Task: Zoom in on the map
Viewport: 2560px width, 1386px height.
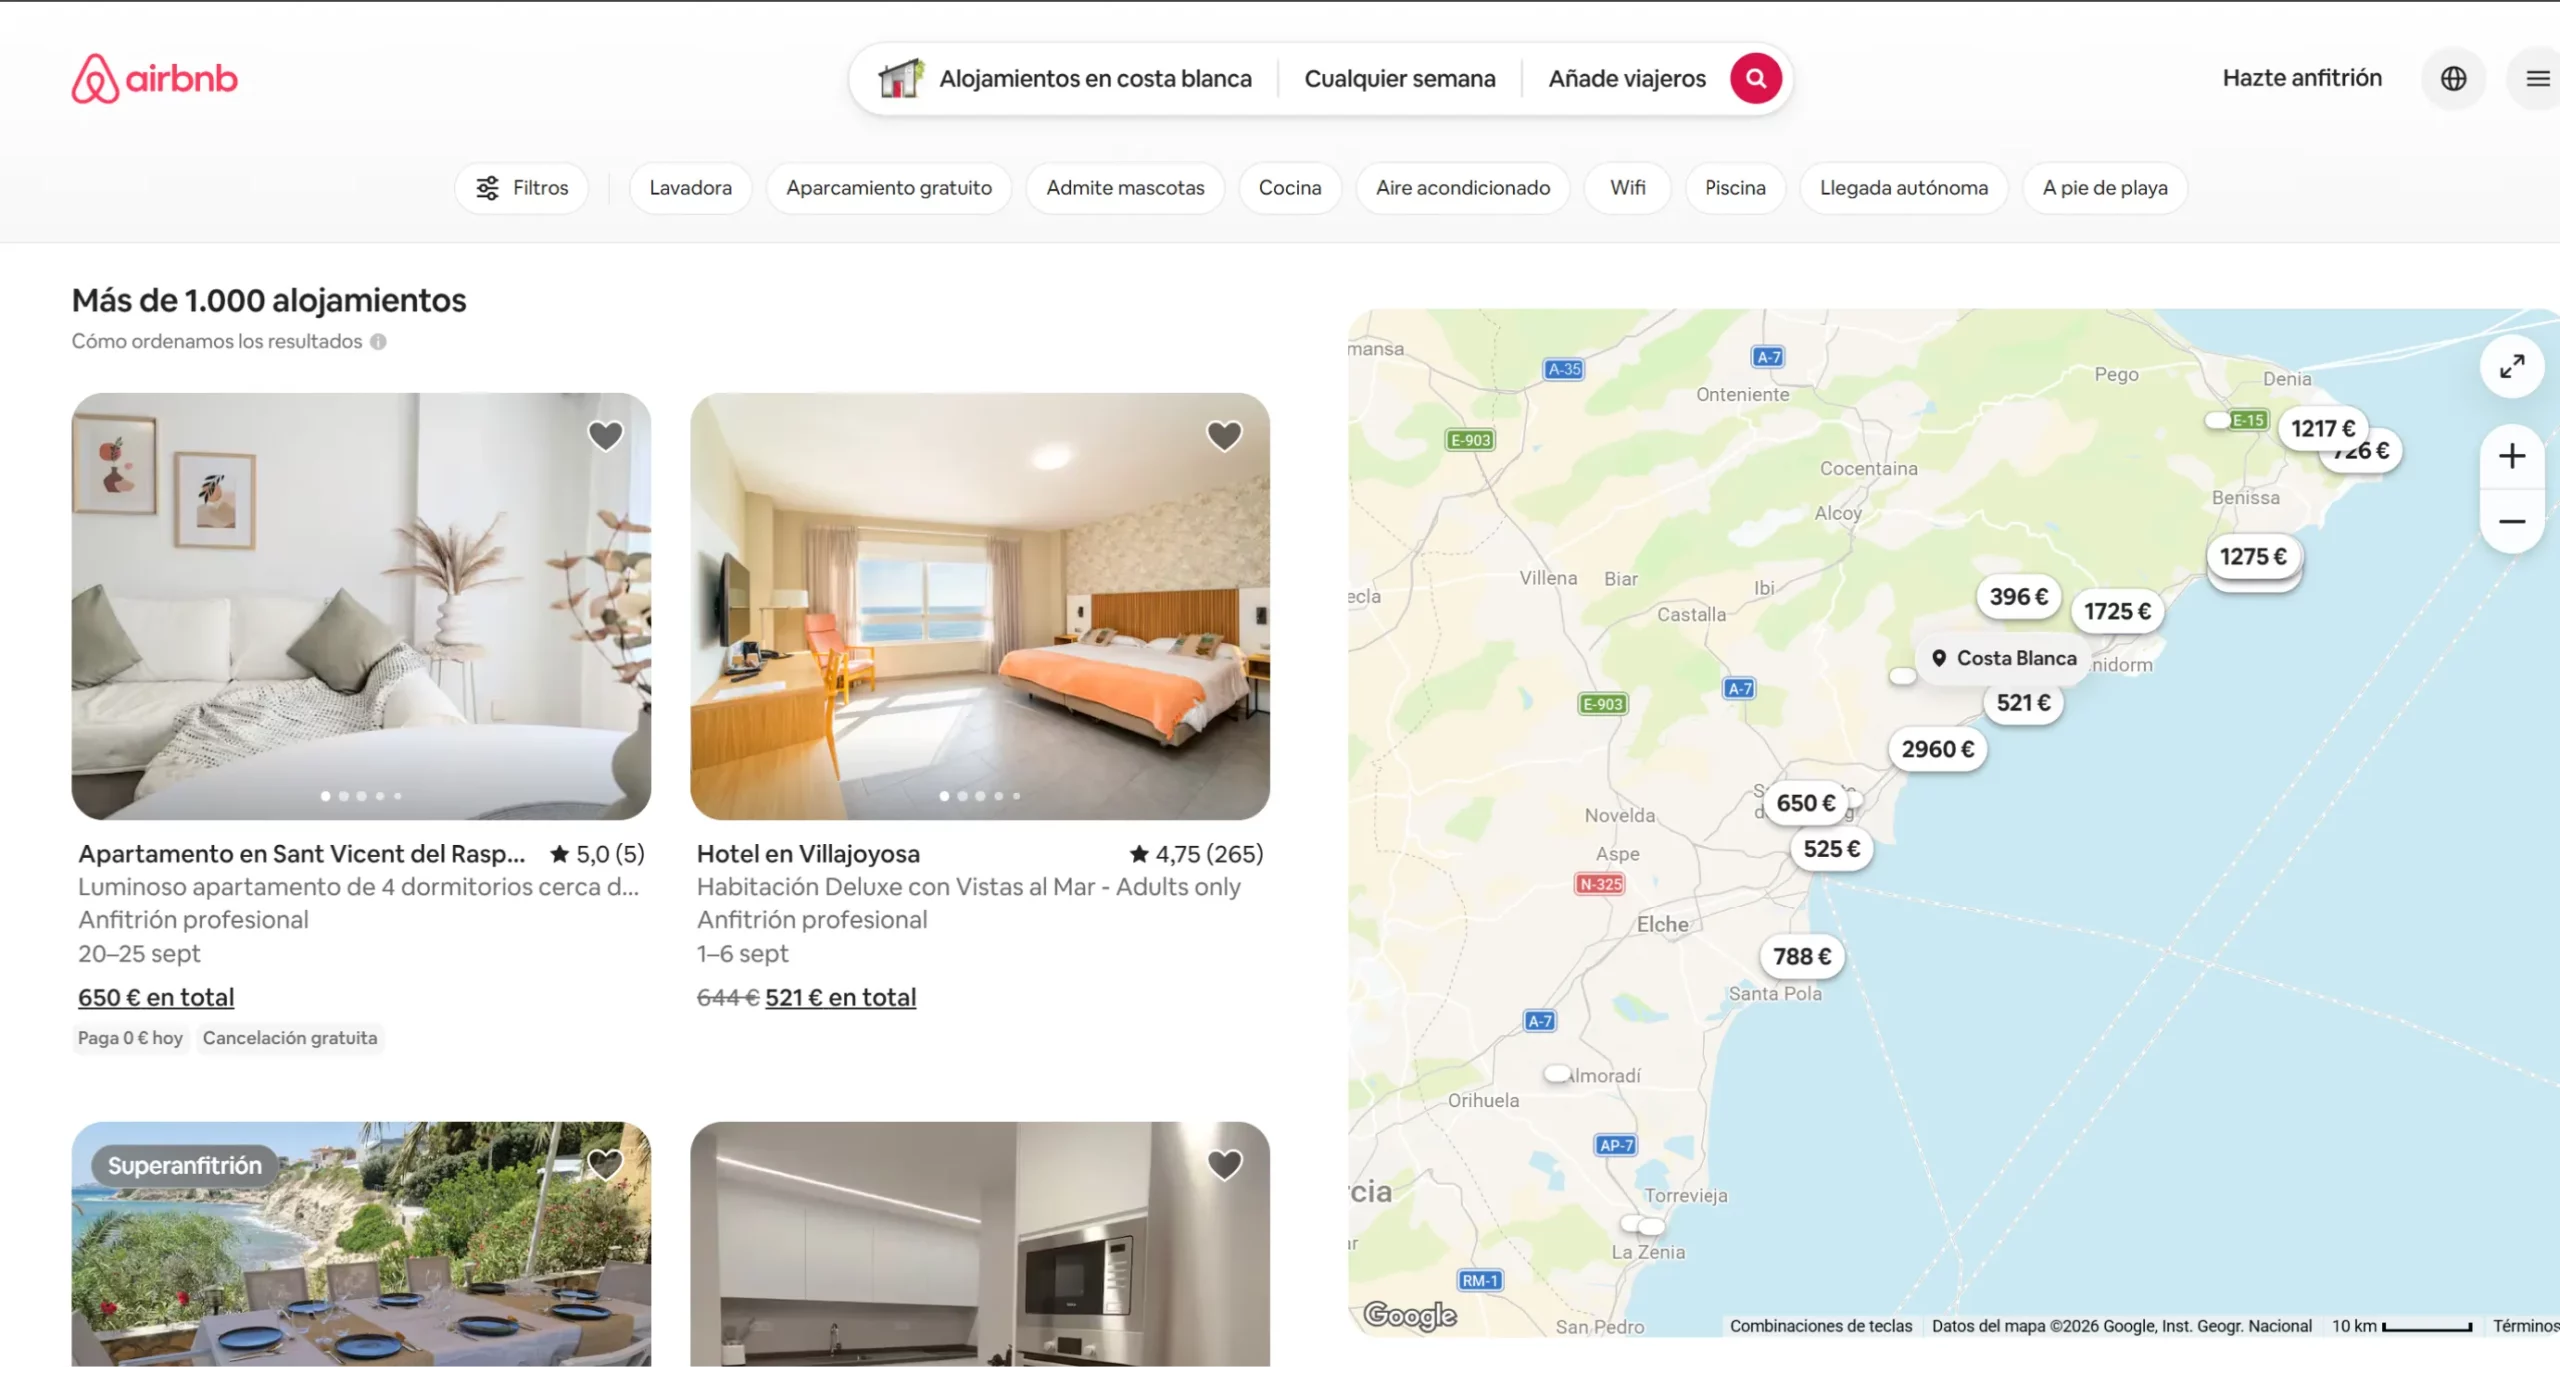Action: coord(2511,456)
